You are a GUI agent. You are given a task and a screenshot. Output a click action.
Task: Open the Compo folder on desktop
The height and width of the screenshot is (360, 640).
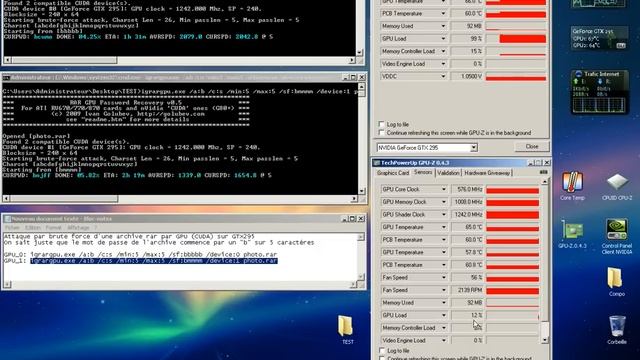point(616,282)
